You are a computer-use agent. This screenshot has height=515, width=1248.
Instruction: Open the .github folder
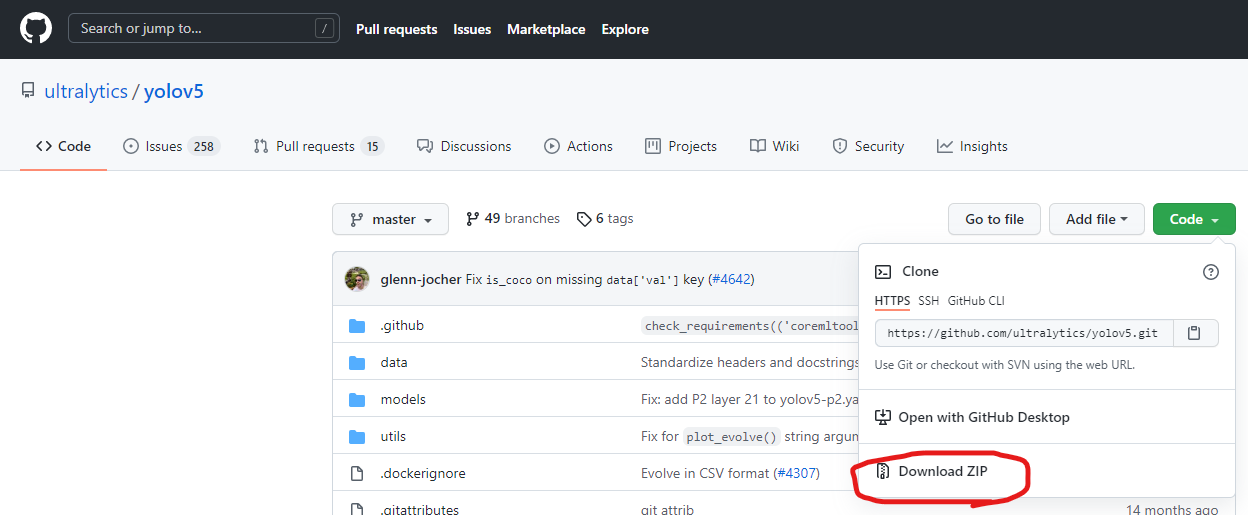tap(402, 326)
